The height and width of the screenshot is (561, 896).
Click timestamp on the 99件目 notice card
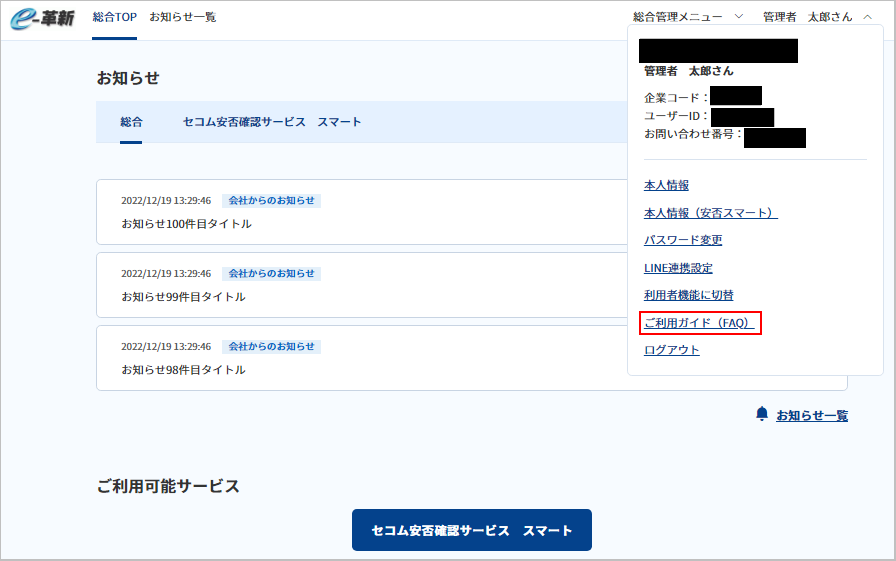tap(166, 274)
